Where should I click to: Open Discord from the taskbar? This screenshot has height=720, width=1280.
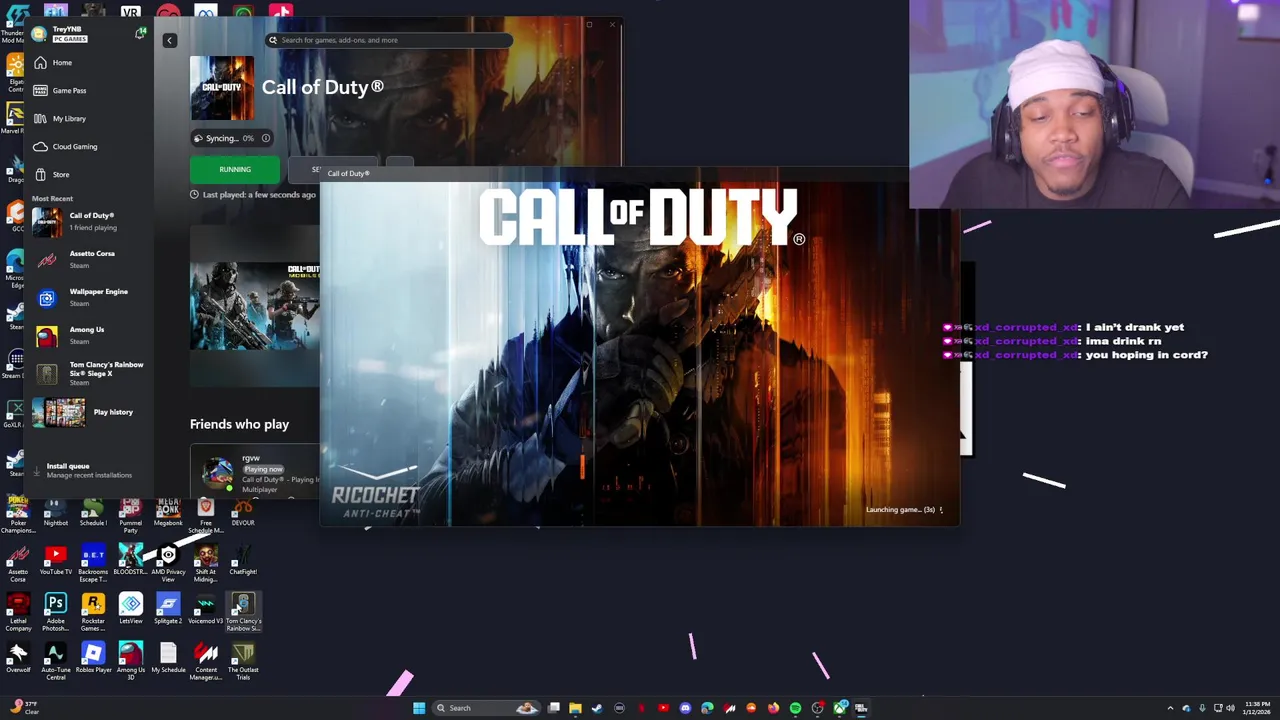pos(685,708)
